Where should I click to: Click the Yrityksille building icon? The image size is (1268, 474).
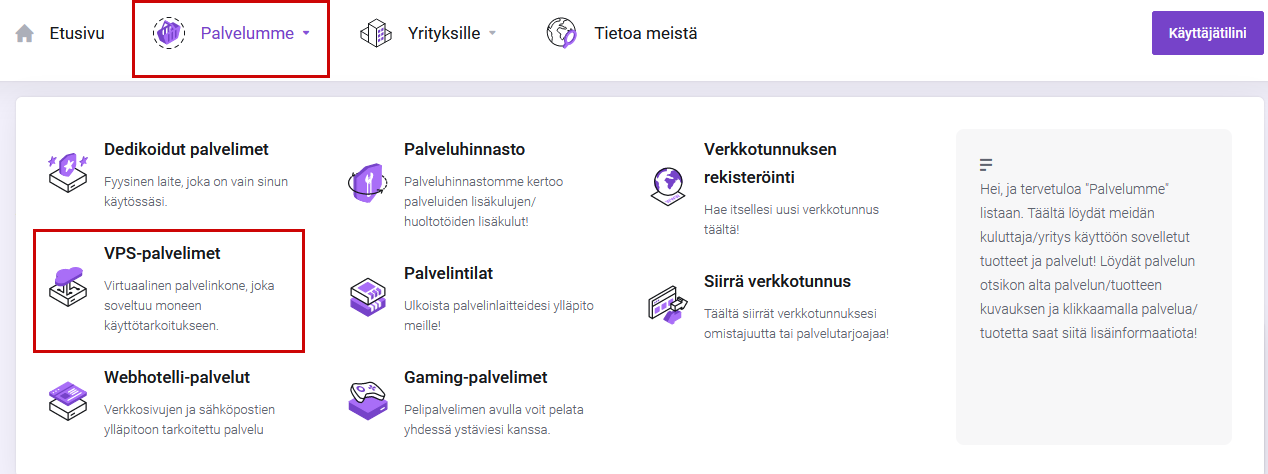tap(377, 33)
